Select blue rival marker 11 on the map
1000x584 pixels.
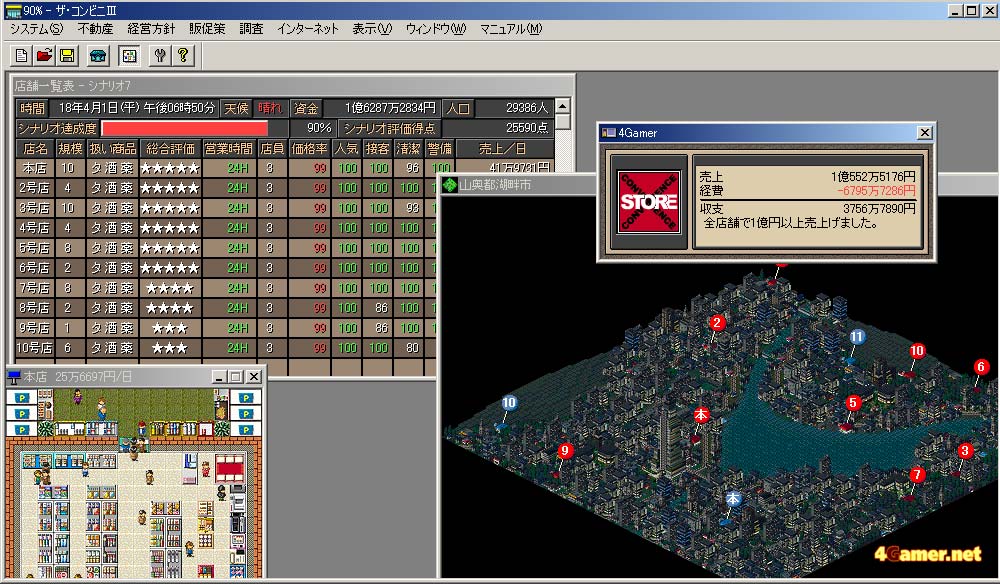857,337
